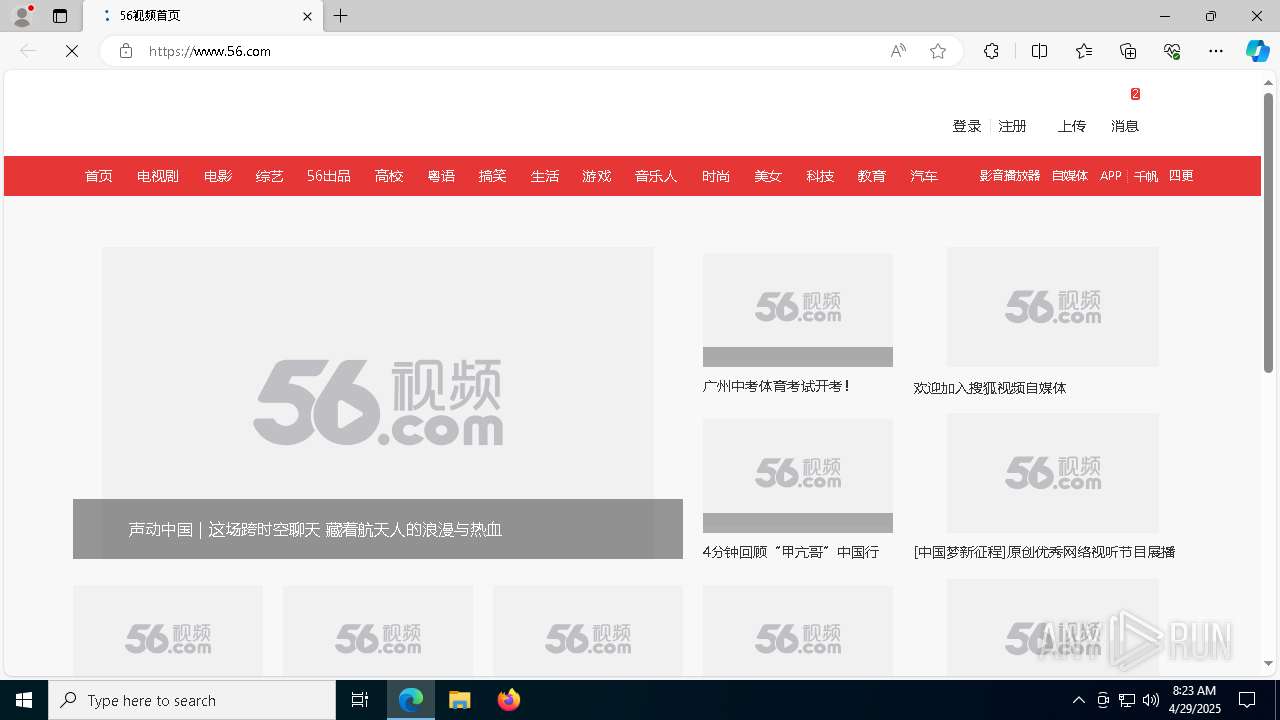
Task: Open the tab actions menu icon
Action: [x=60, y=16]
